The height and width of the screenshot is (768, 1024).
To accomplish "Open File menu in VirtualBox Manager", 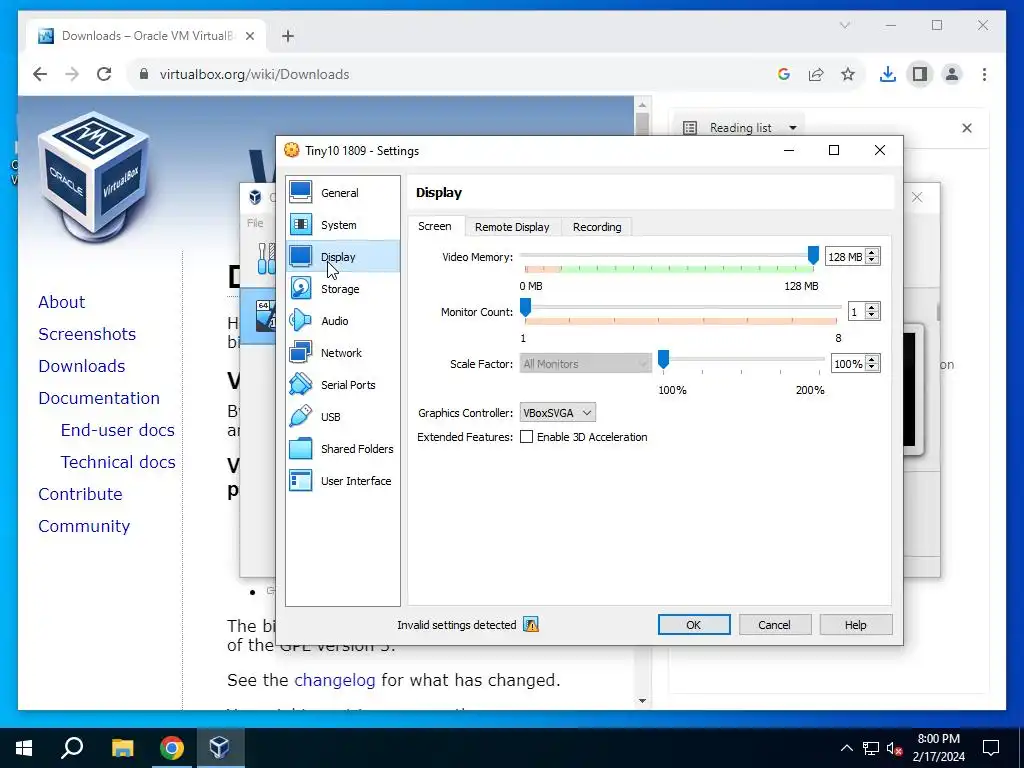I will point(255,223).
